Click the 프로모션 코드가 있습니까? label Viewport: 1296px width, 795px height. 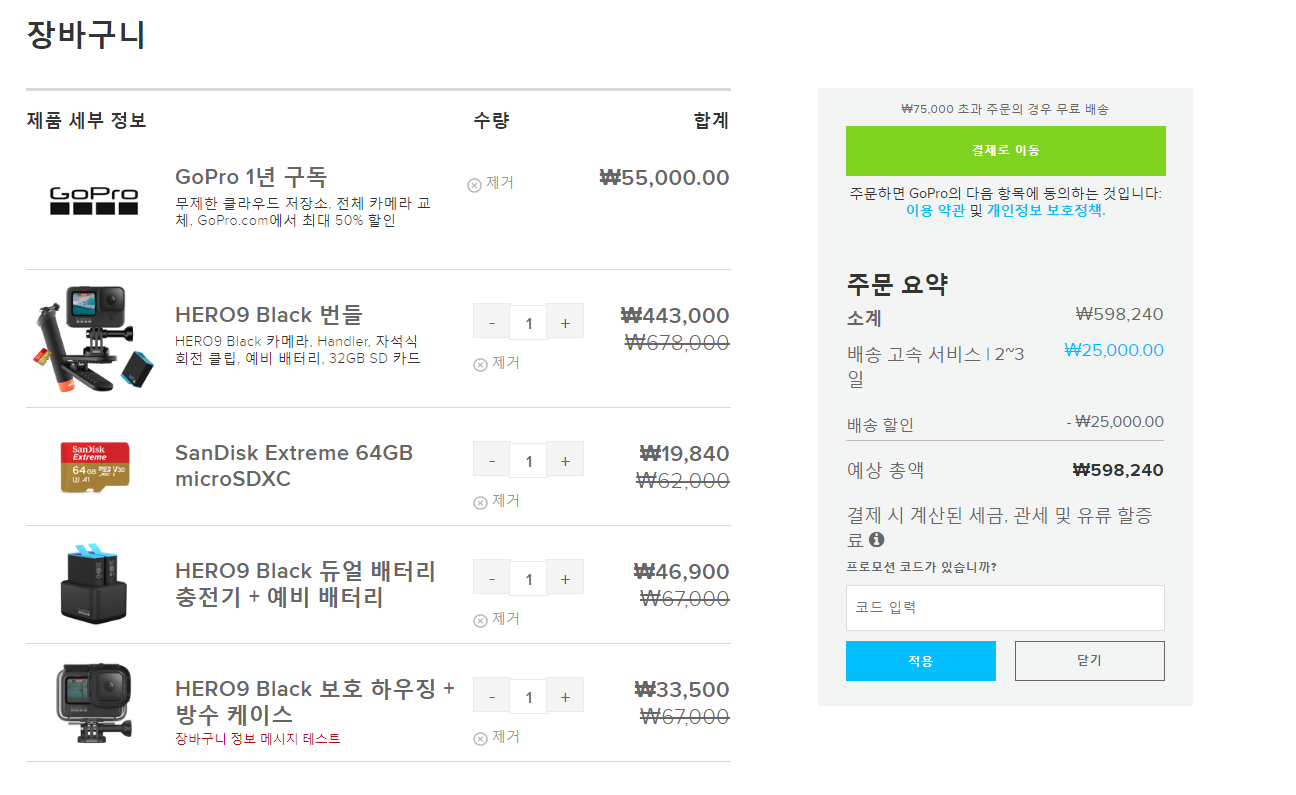coord(921,568)
